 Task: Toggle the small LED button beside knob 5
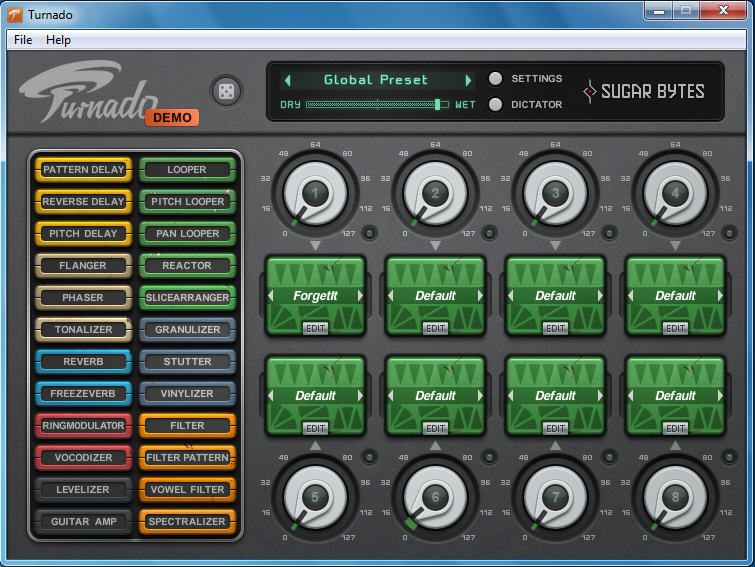[369, 457]
